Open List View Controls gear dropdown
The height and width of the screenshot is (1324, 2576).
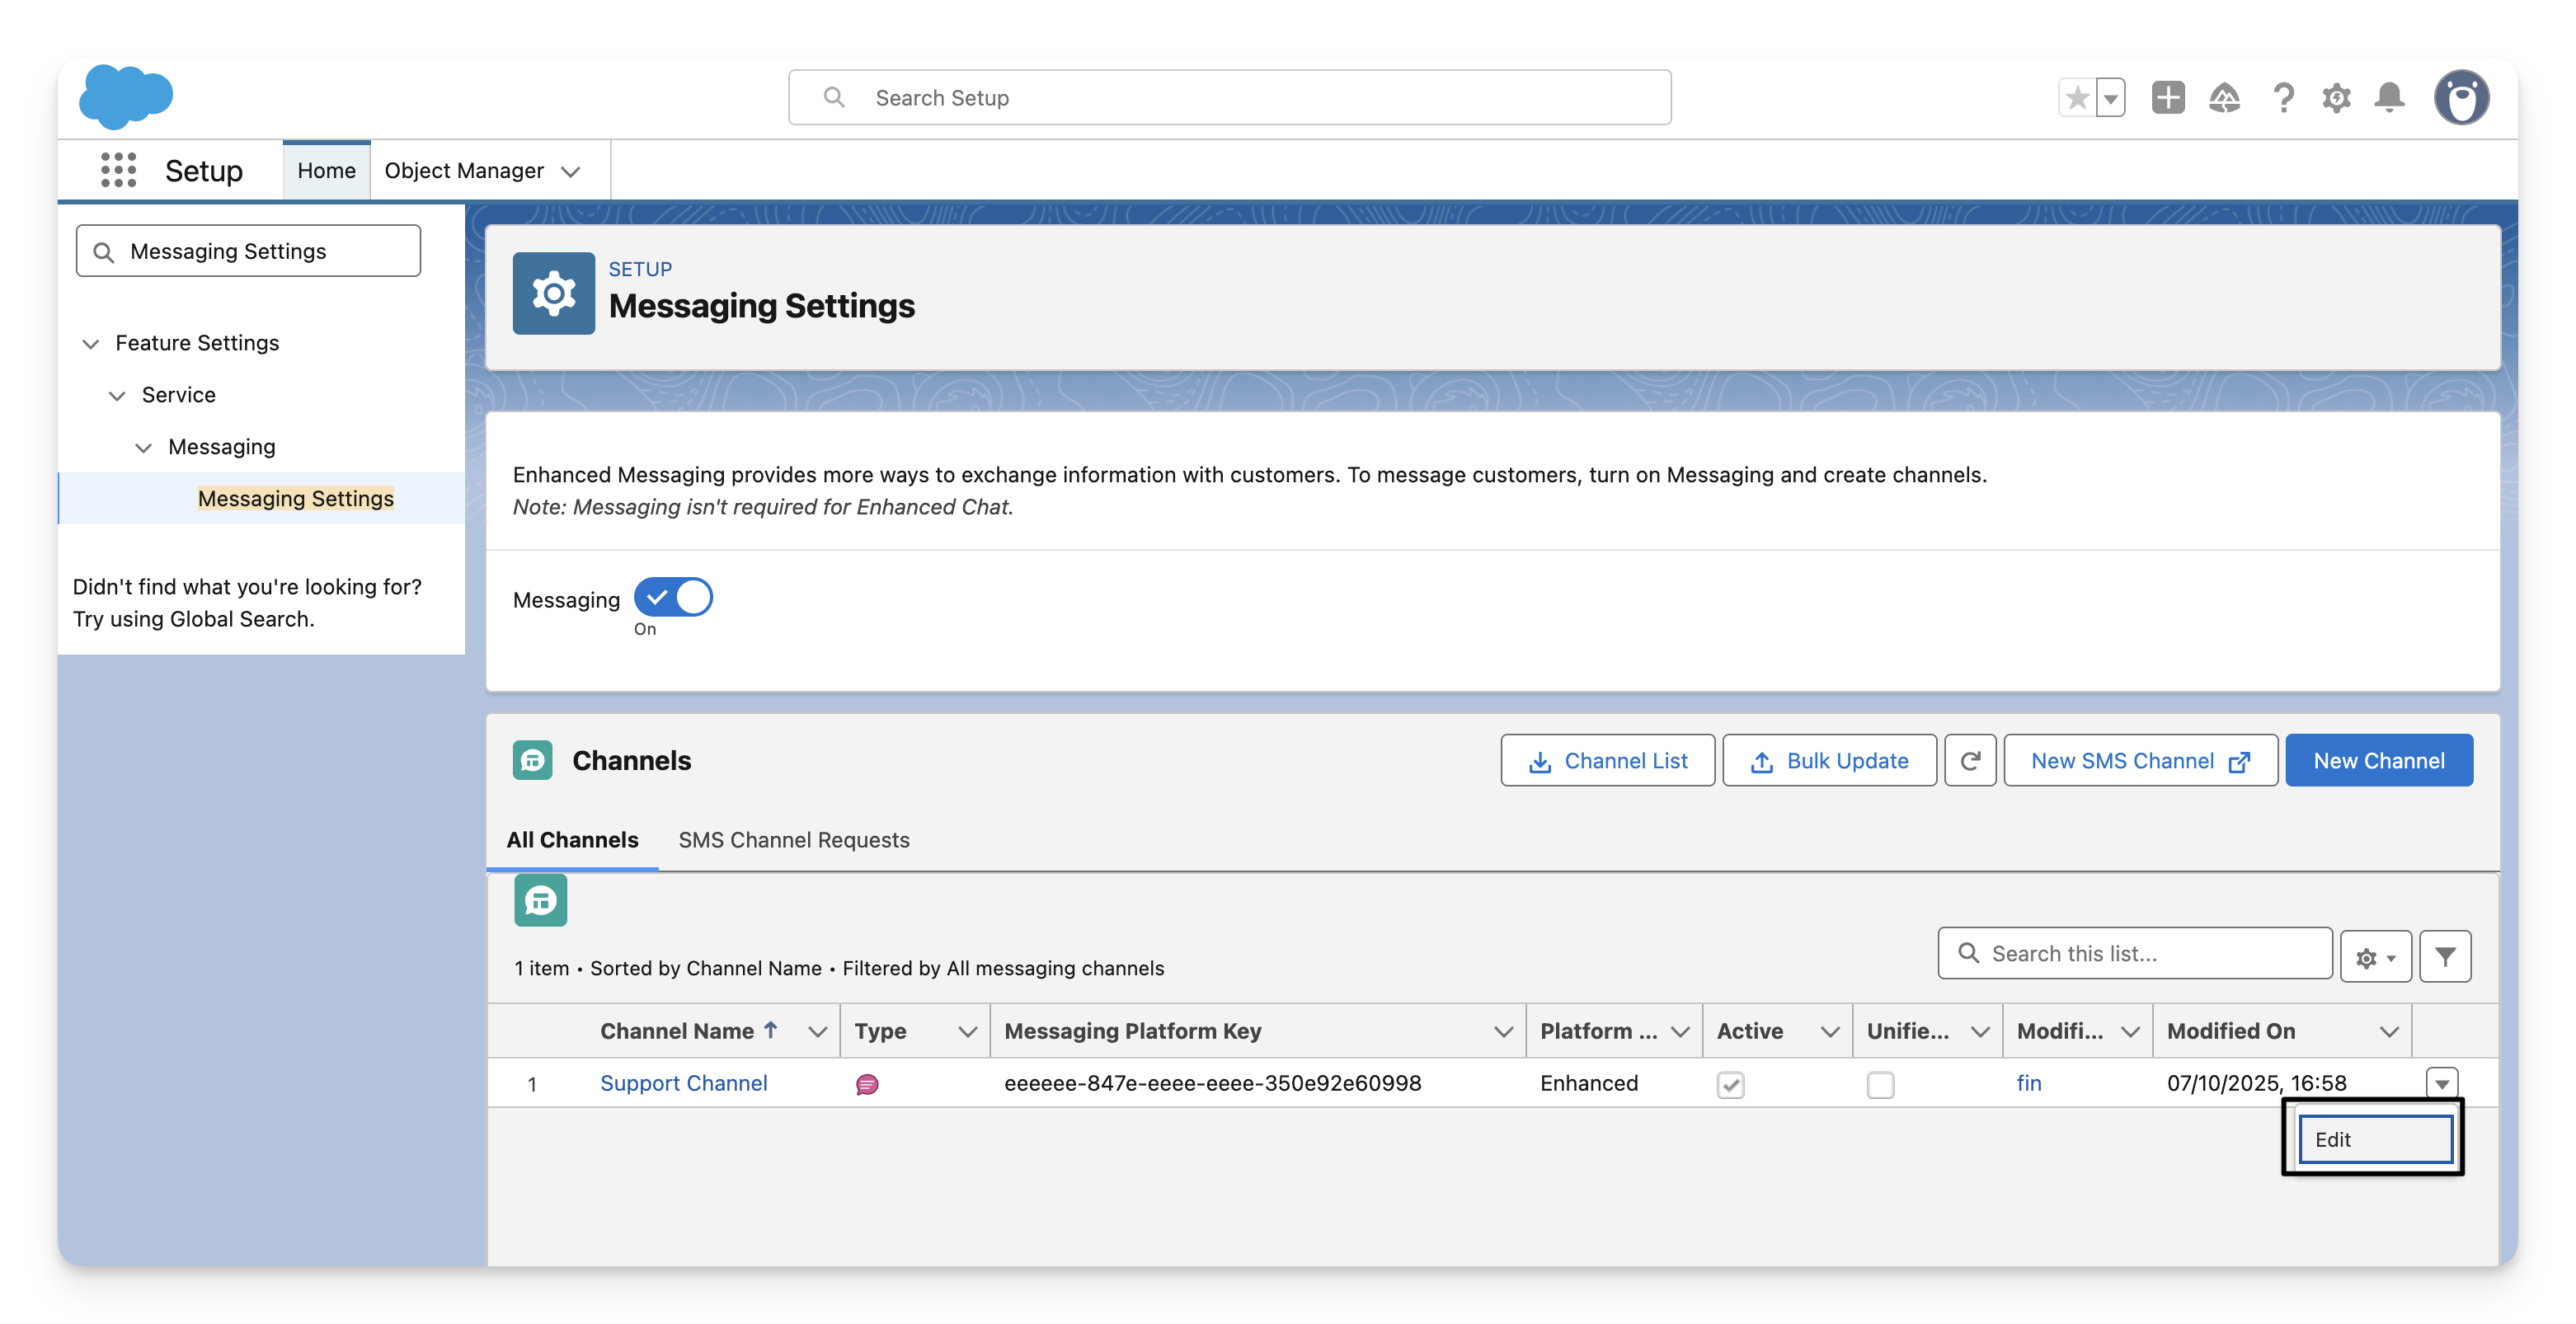(2375, 957)
